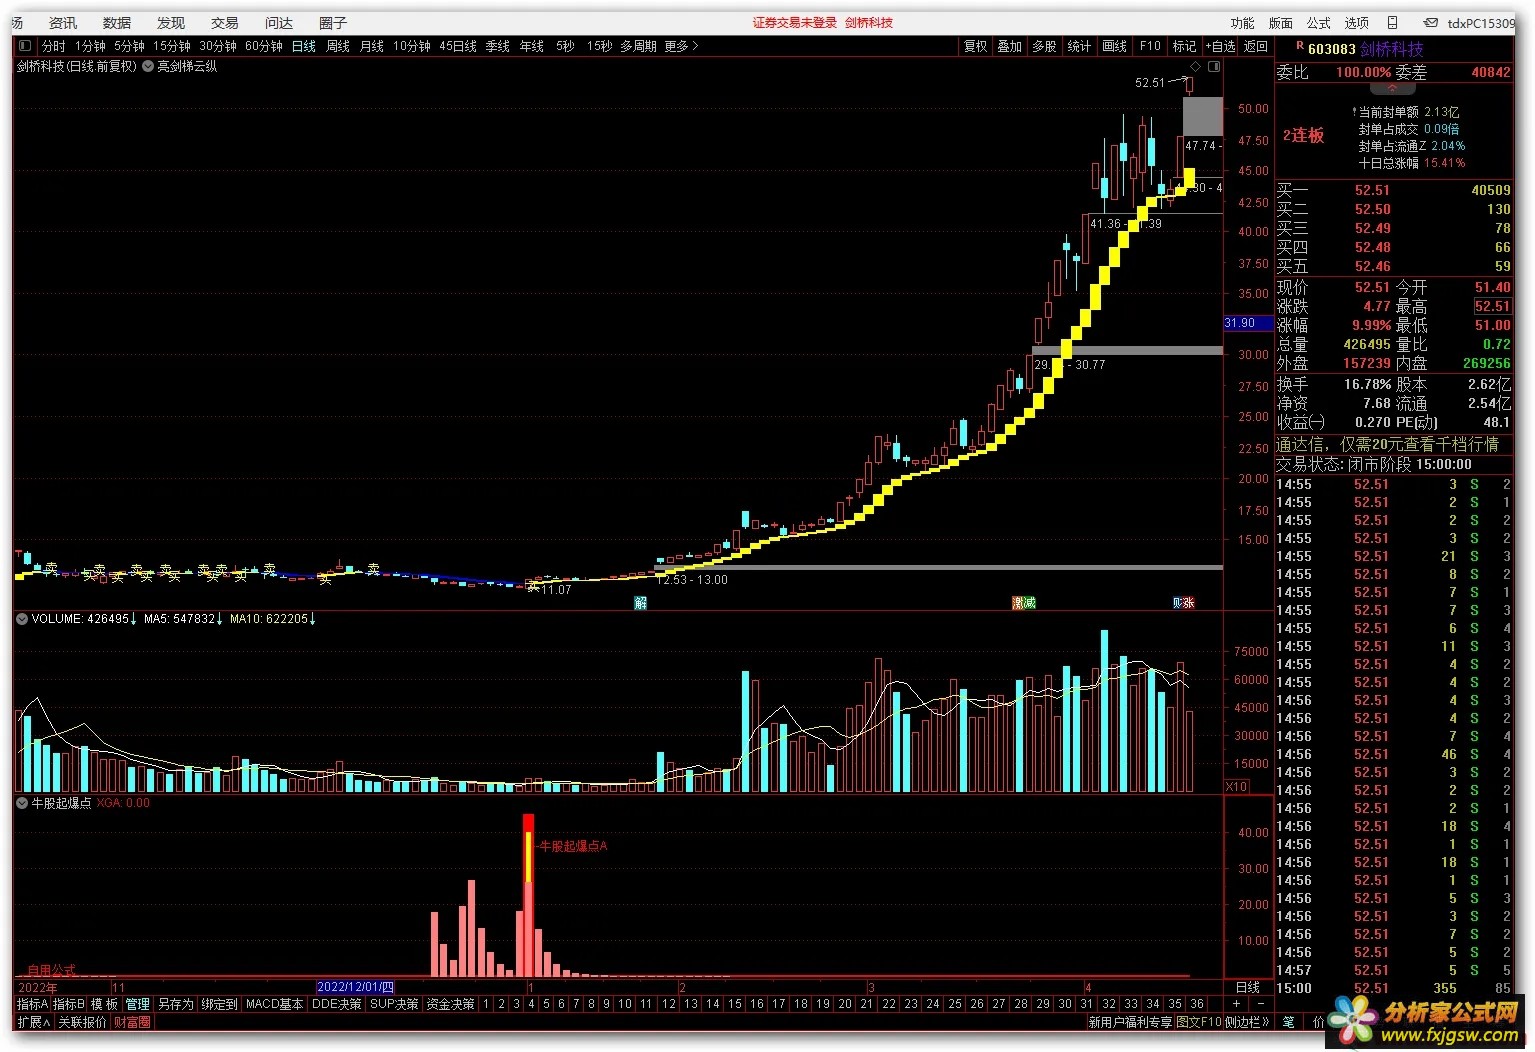Click the 多股 multi-stock button
The height and width of the screenshot is (1052, 1535).
coord(1045,46)
